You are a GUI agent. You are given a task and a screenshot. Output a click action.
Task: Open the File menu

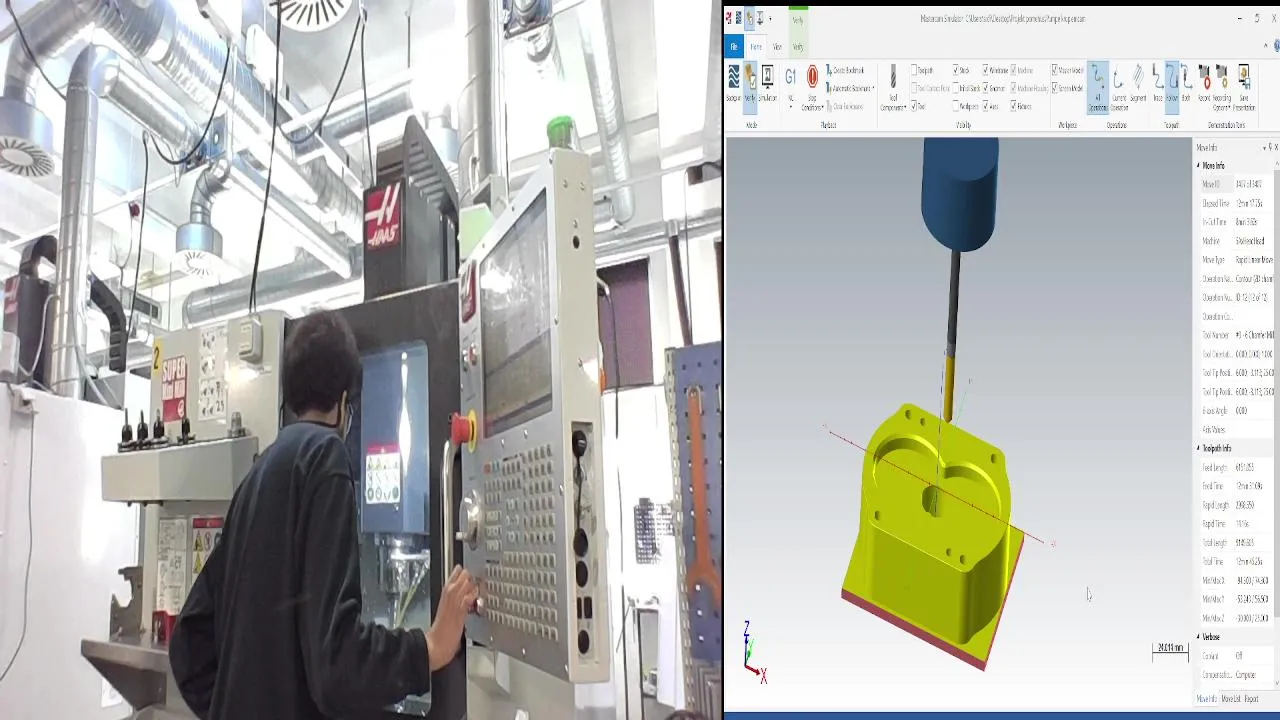[734, 47]
